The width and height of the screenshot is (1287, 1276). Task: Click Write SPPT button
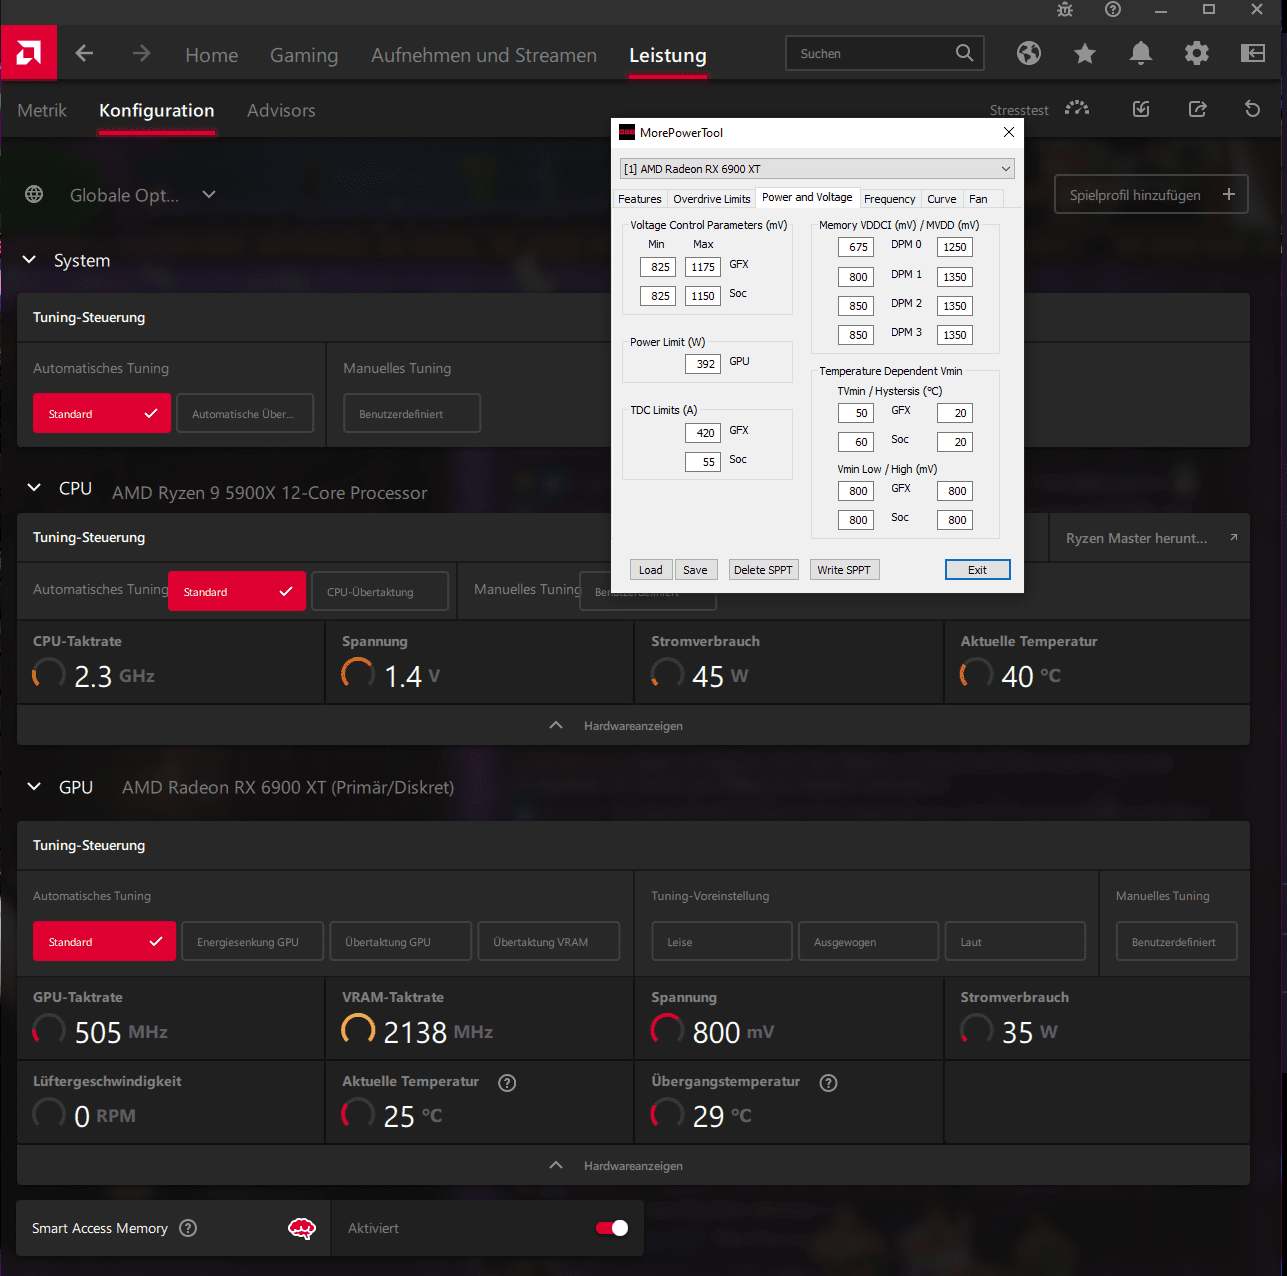point(844,570)
